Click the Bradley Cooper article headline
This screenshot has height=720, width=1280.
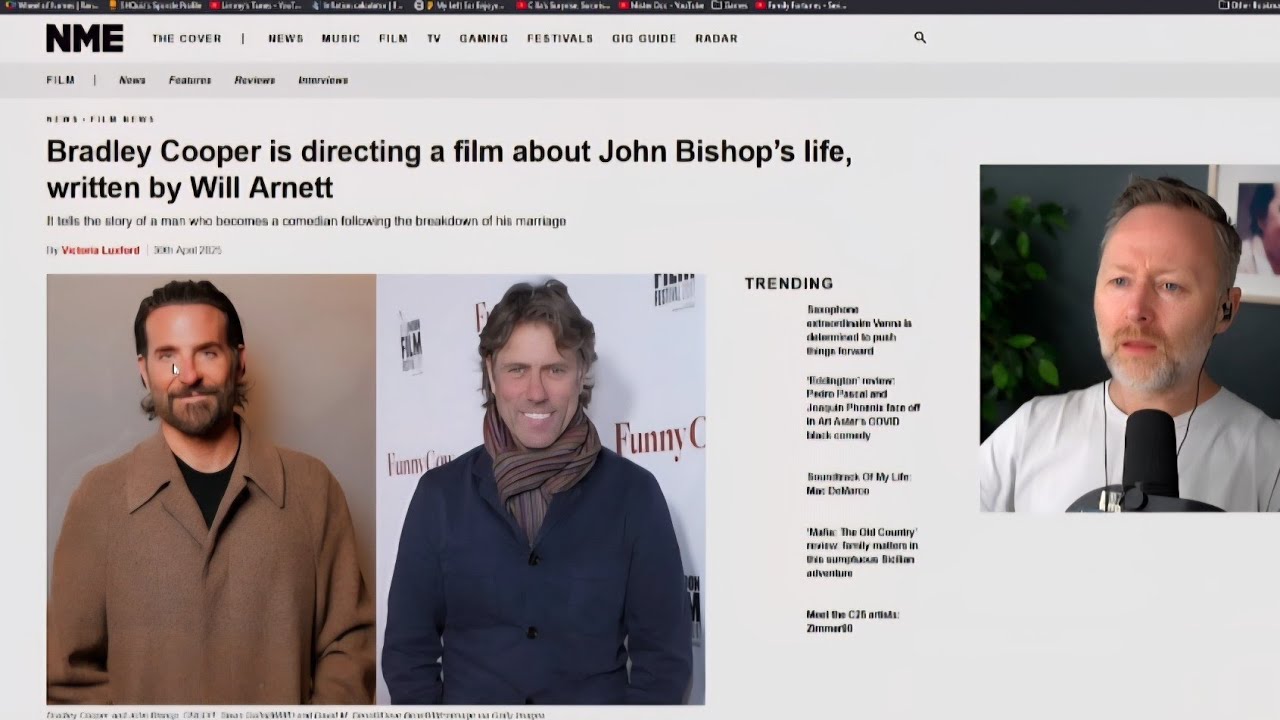[x=449, y=169]
